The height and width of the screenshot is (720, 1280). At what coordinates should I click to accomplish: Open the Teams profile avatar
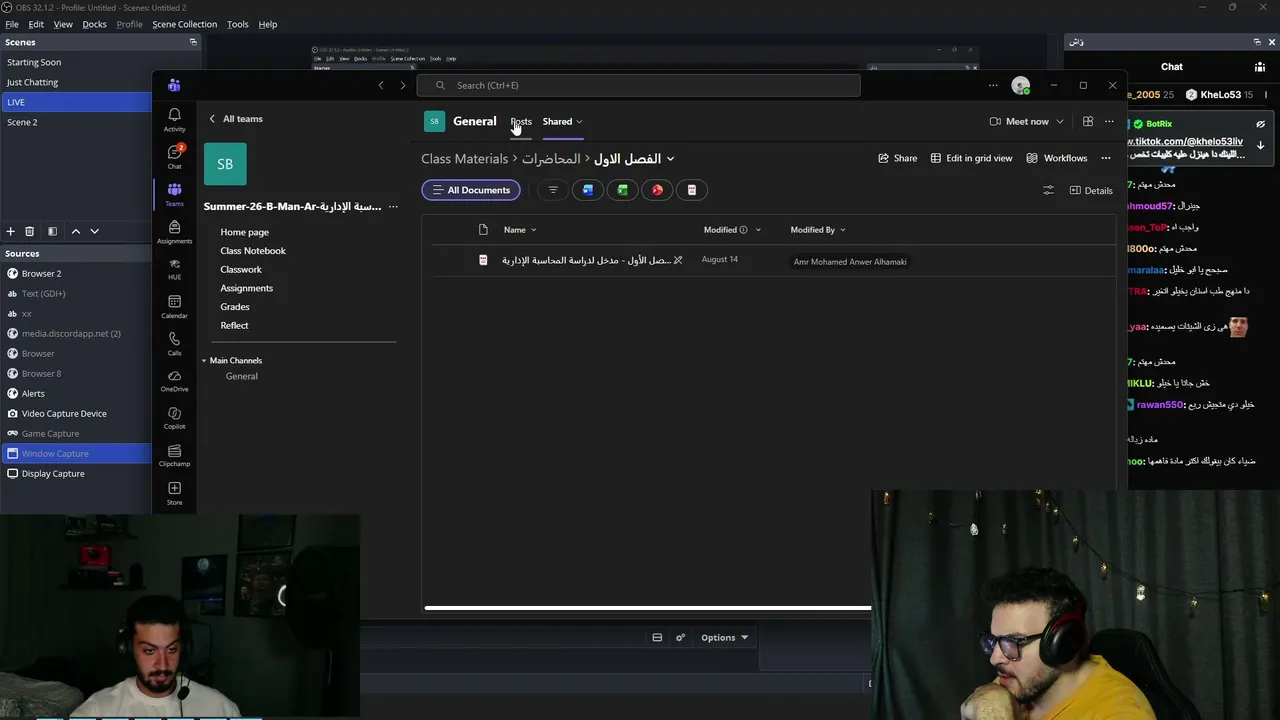click(x=1020, y=86)
